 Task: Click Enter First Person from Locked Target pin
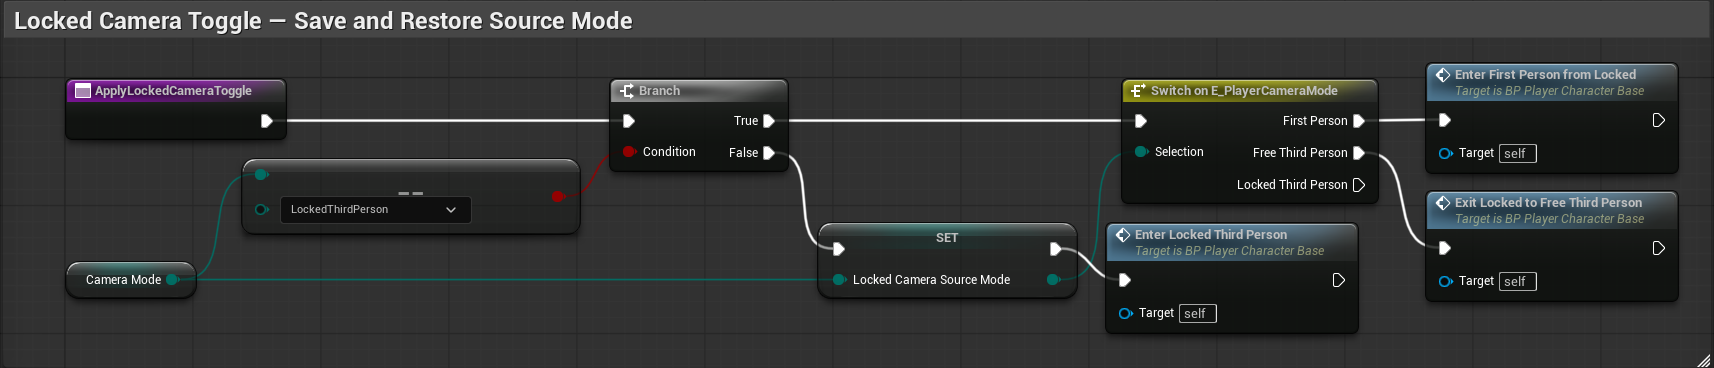click(x=1445, y=153)
